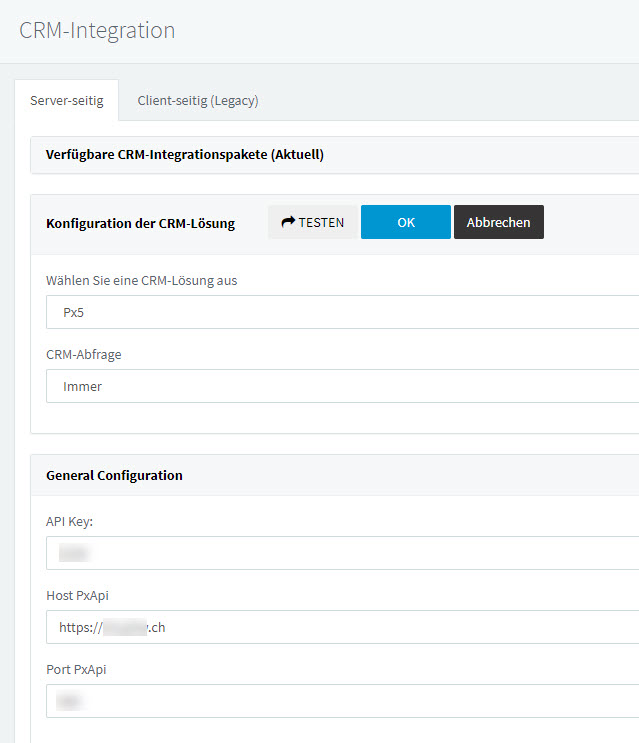Click the CRM-Abfrage field label
The width and height of the screenshot is (639, 743).
click(83, 354)
